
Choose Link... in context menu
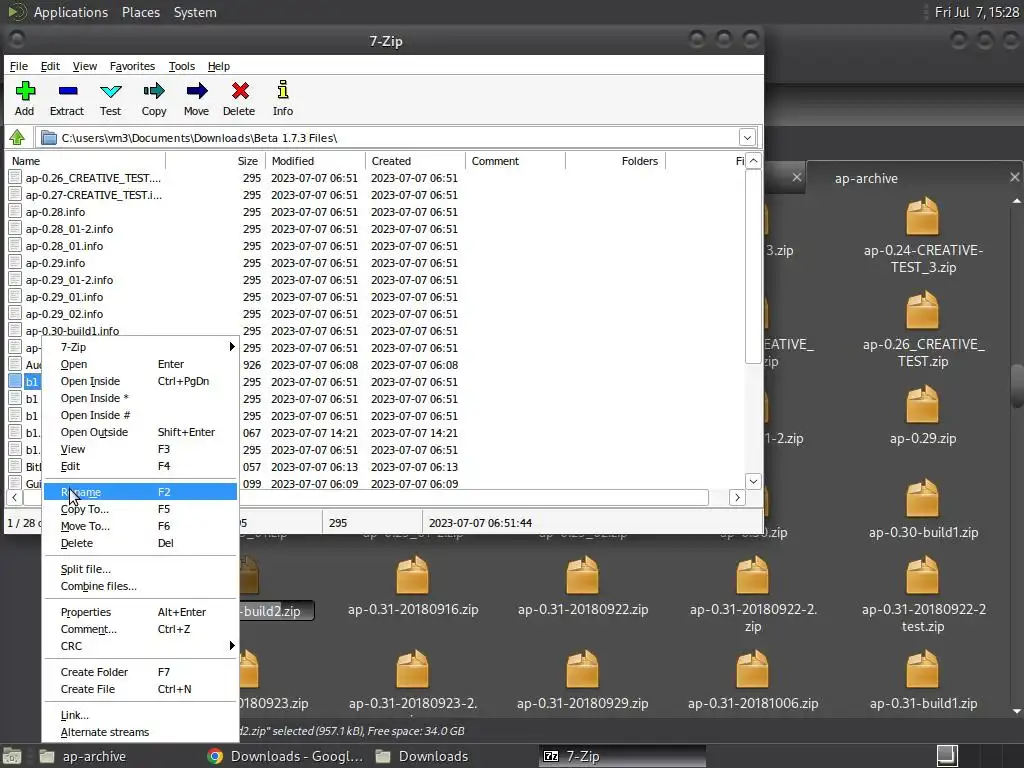pyautogui.click(x=140, y=715)
